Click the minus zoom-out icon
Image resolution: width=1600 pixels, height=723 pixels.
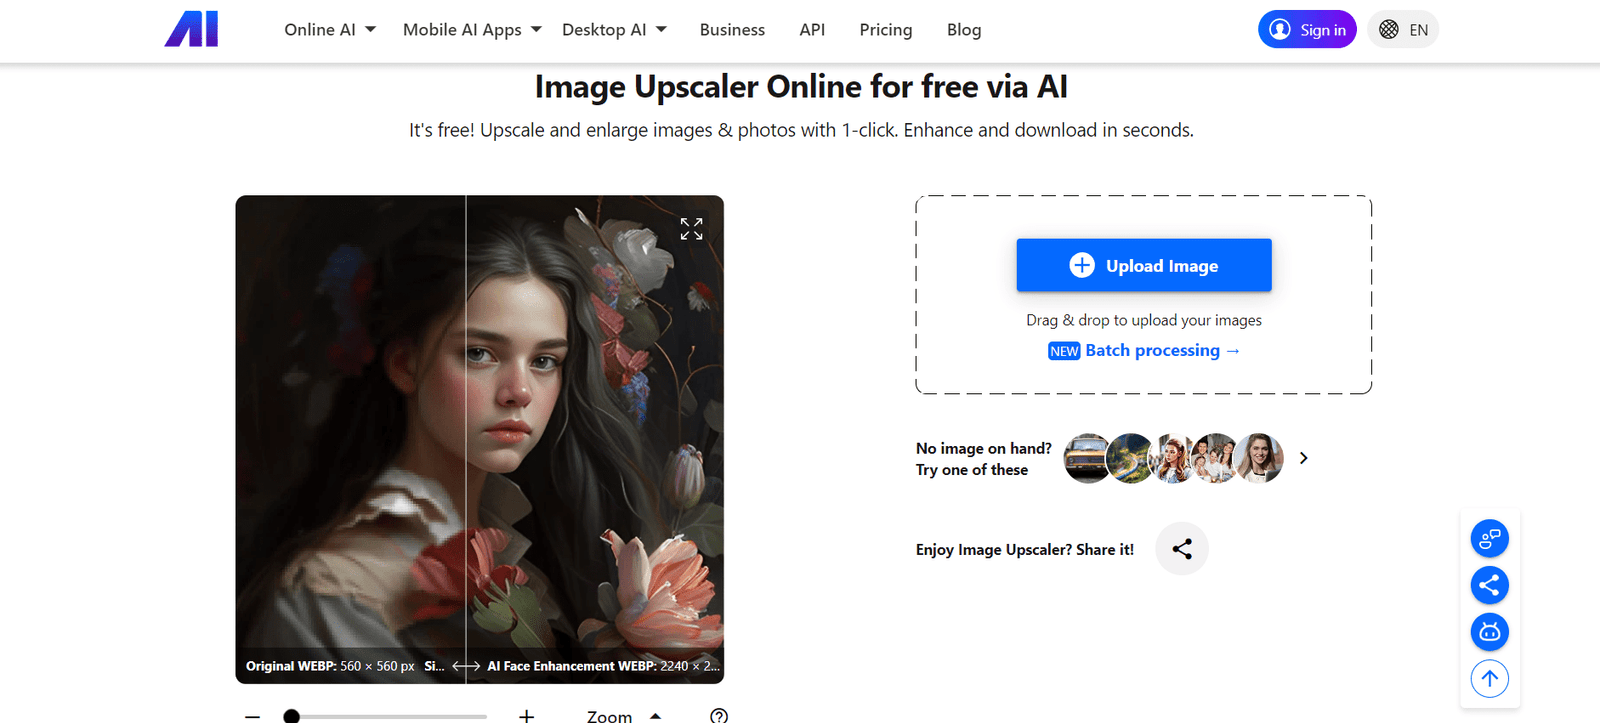(x=253, y=716)
